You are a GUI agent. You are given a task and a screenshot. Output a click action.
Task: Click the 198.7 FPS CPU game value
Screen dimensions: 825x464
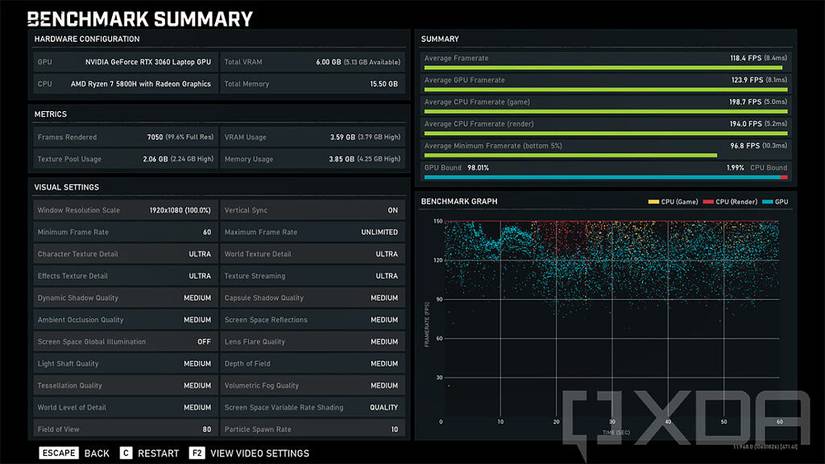[x=745, y=102]
